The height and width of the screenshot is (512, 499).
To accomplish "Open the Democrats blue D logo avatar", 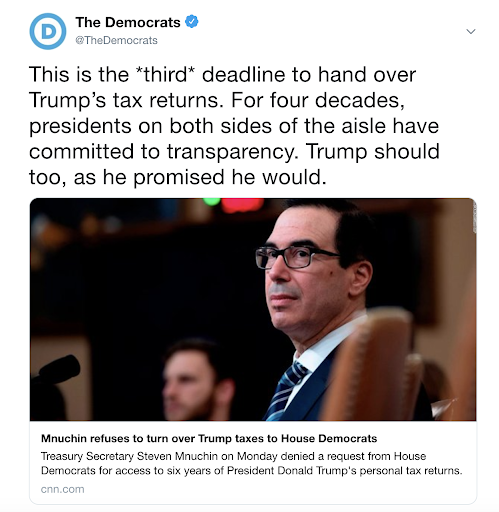I will (x=48, y=31).
